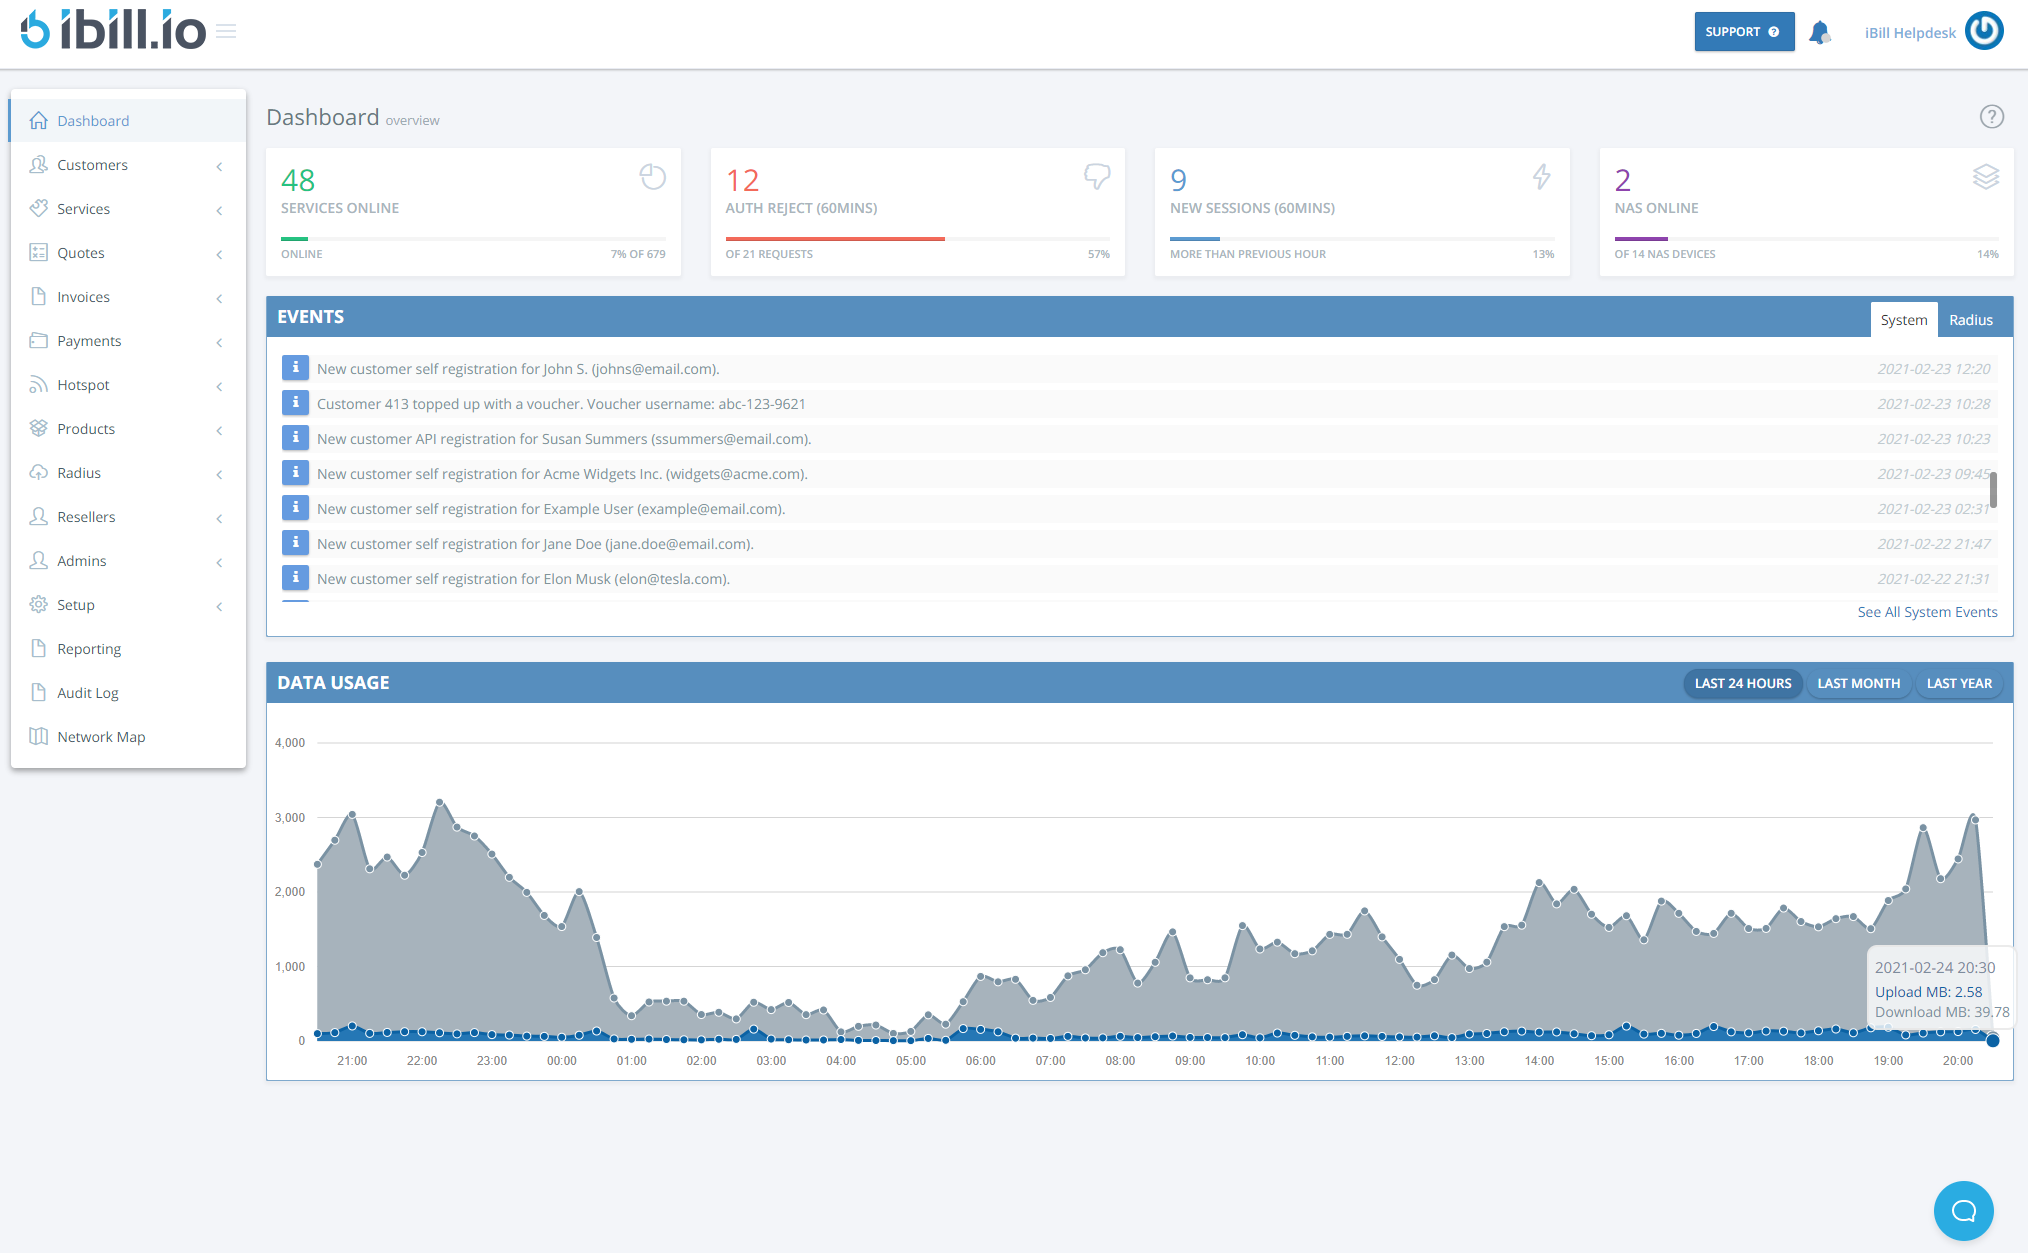Screen dimensions: 2028x1253
Task: Open the hamburger menu beside the logo
Action: click(226, 31)
